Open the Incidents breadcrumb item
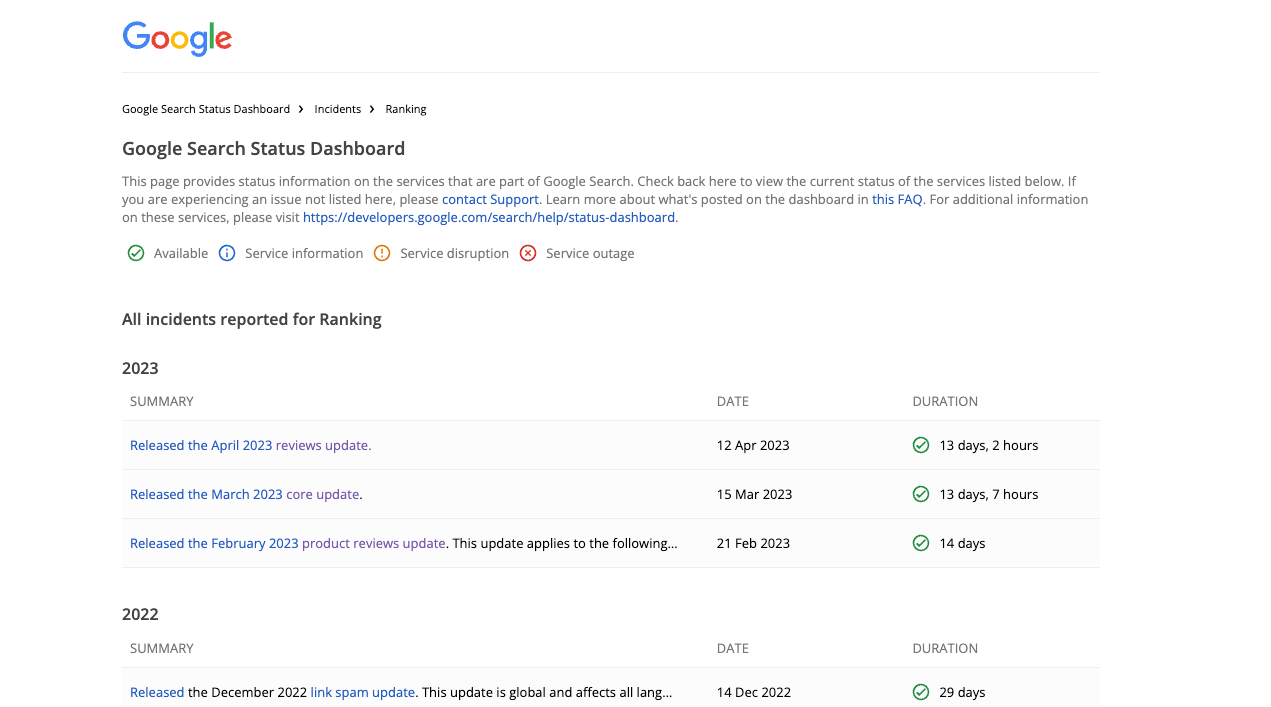The width and height of the screenshot is (1271, 707). 337,109
